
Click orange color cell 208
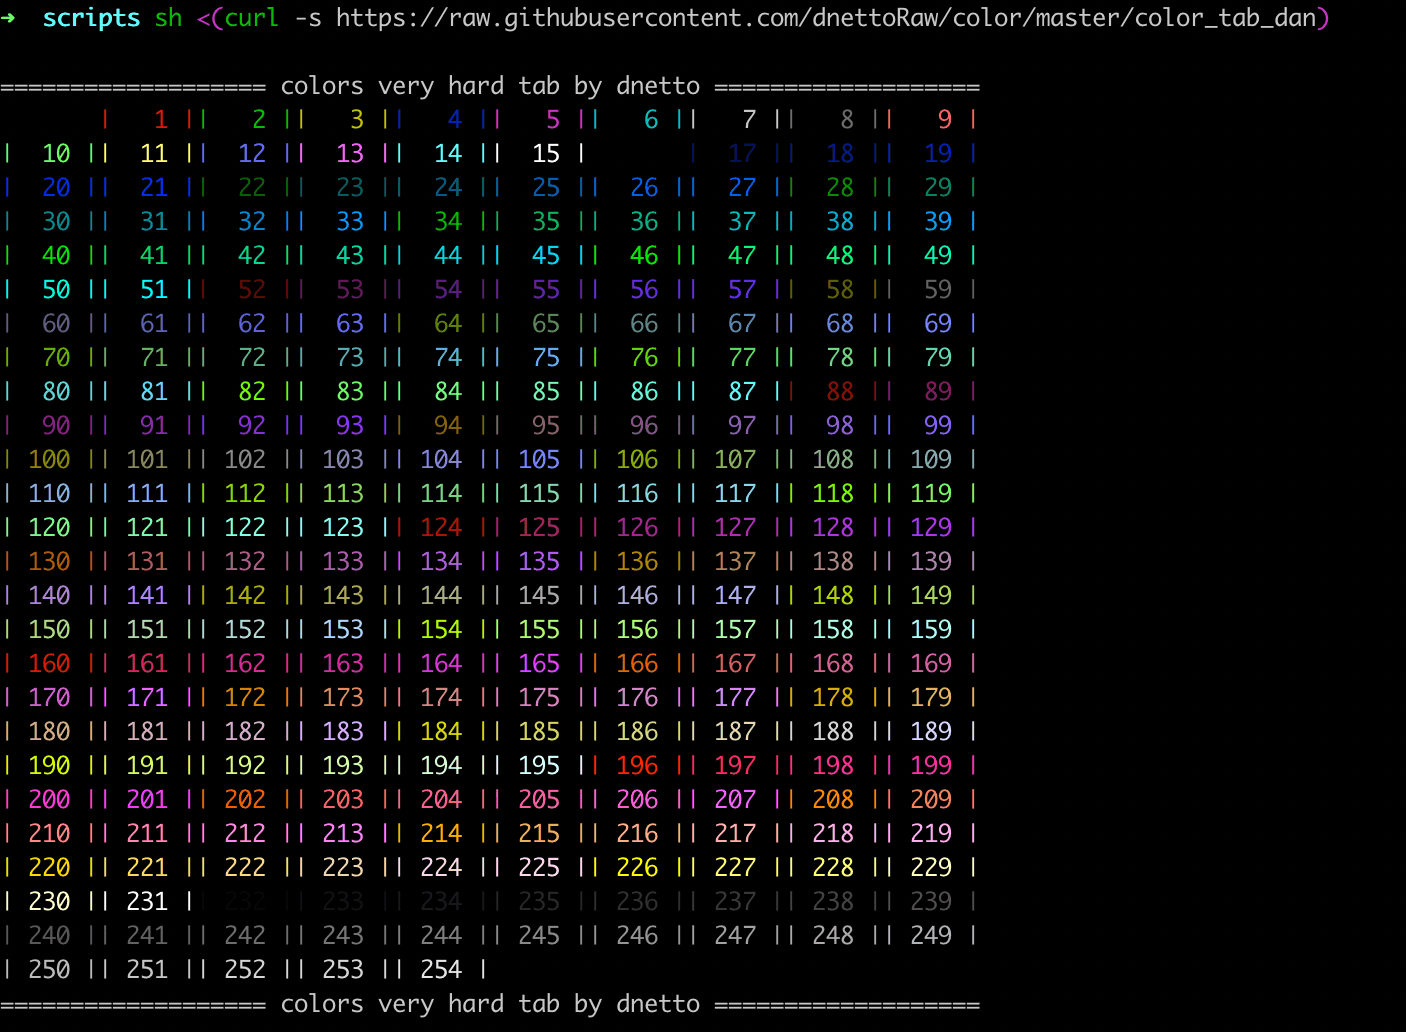(x=833, y=800)
